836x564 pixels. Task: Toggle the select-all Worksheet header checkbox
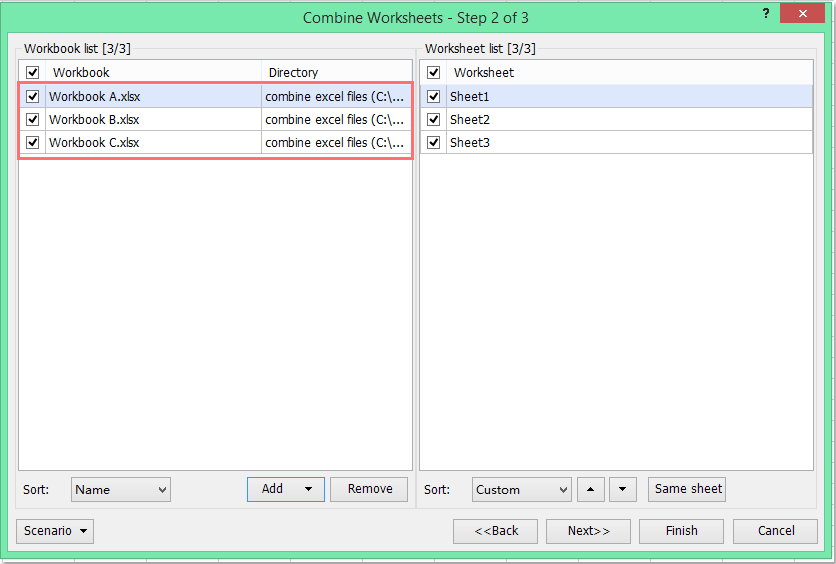(434, 73)
